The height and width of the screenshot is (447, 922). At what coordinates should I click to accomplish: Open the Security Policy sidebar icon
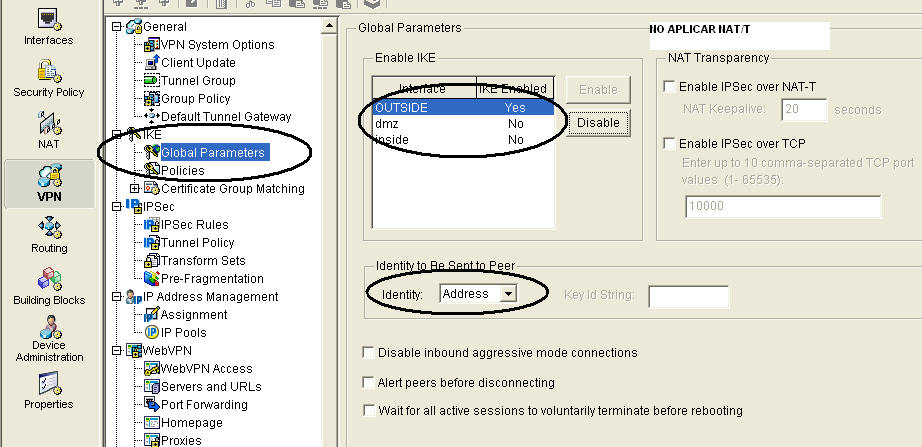pyautogui.click(x=48, y=73)
